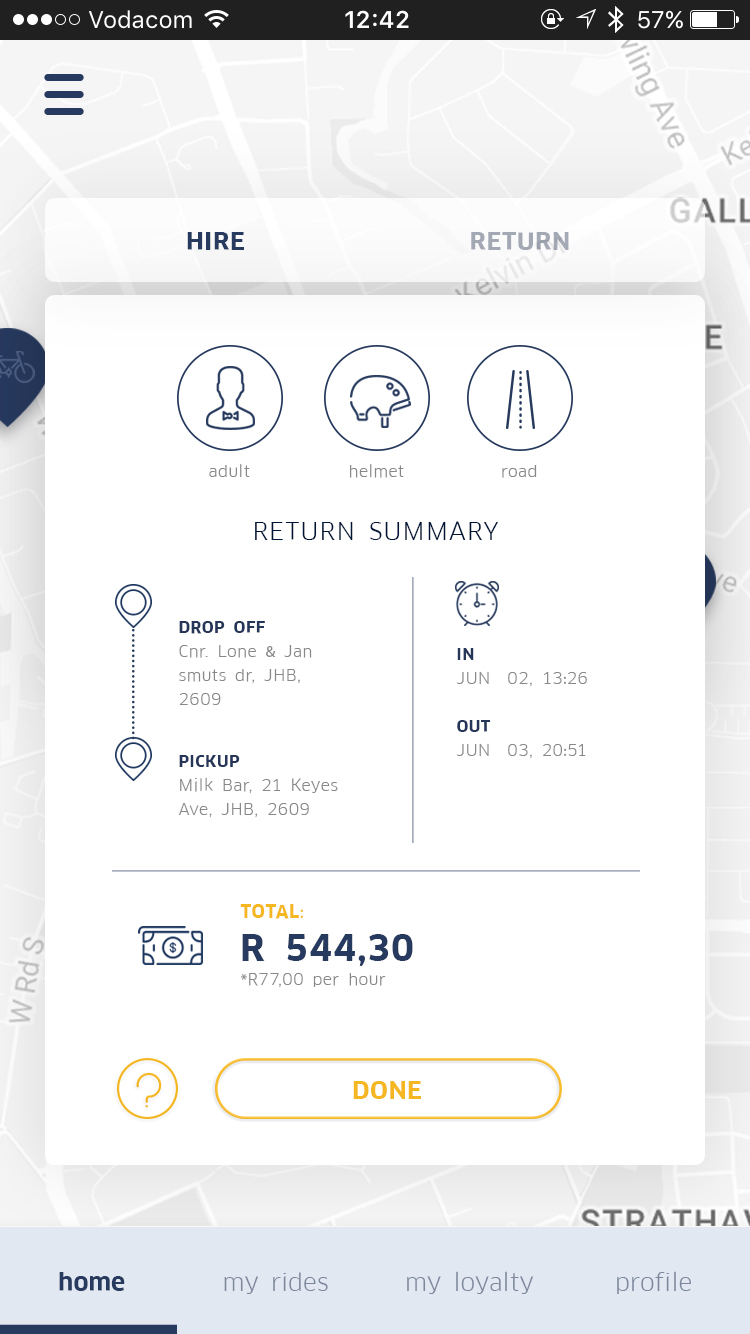The image size is (750, 1334).
Task: Switch to the HIRE tab
Action: click(x=216, y=241)
